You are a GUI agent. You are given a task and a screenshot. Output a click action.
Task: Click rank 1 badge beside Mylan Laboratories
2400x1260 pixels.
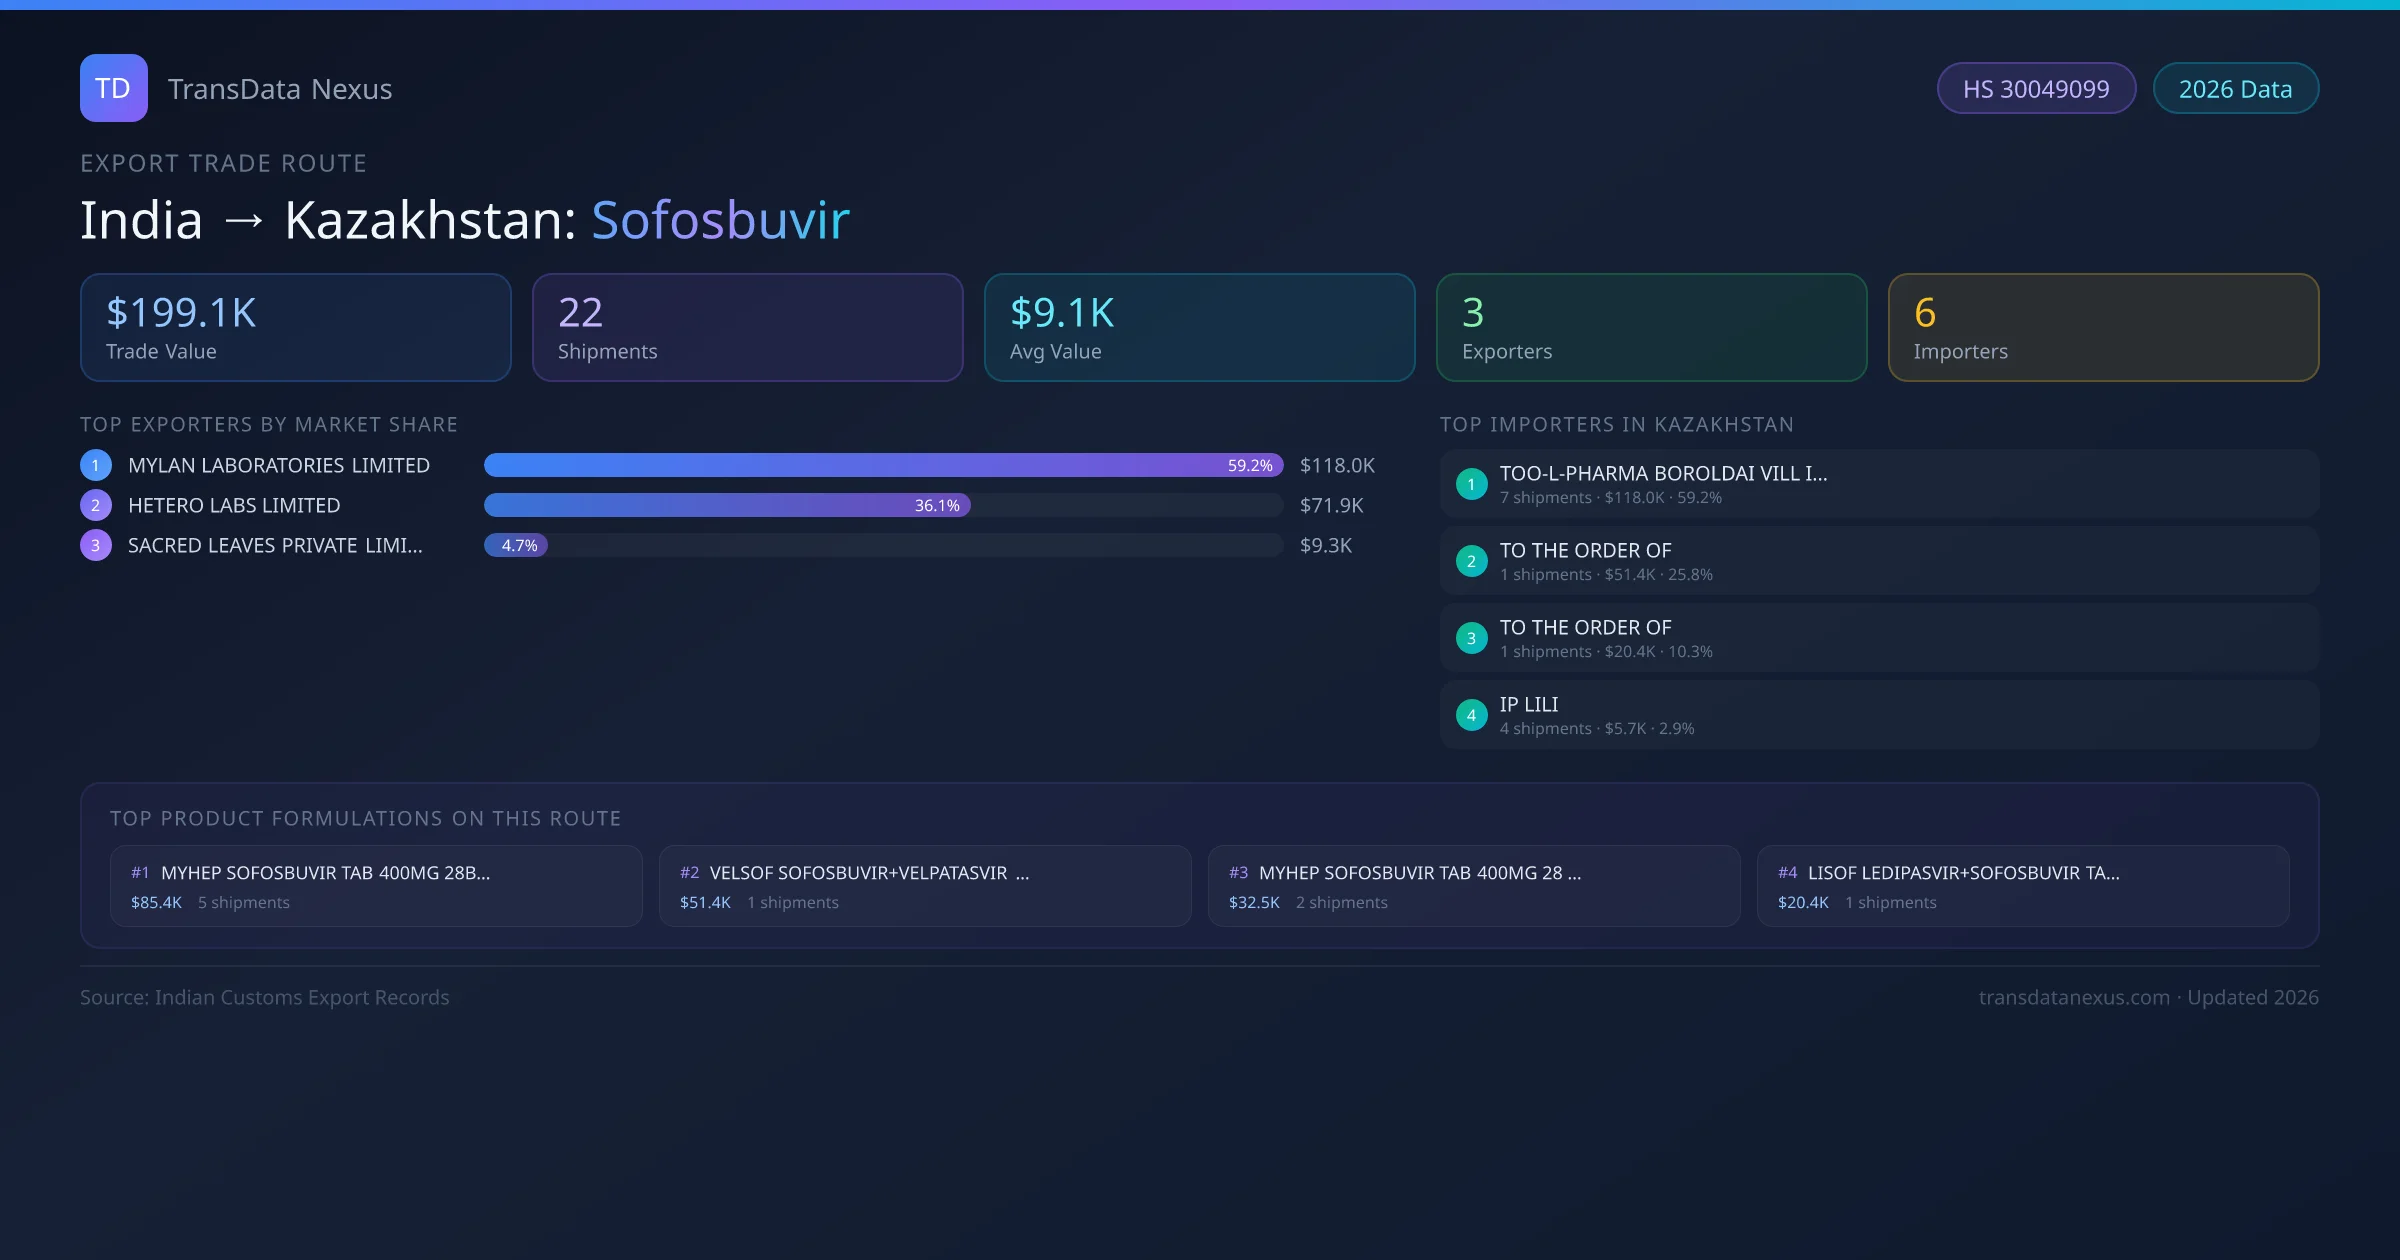tap(96, 465)
